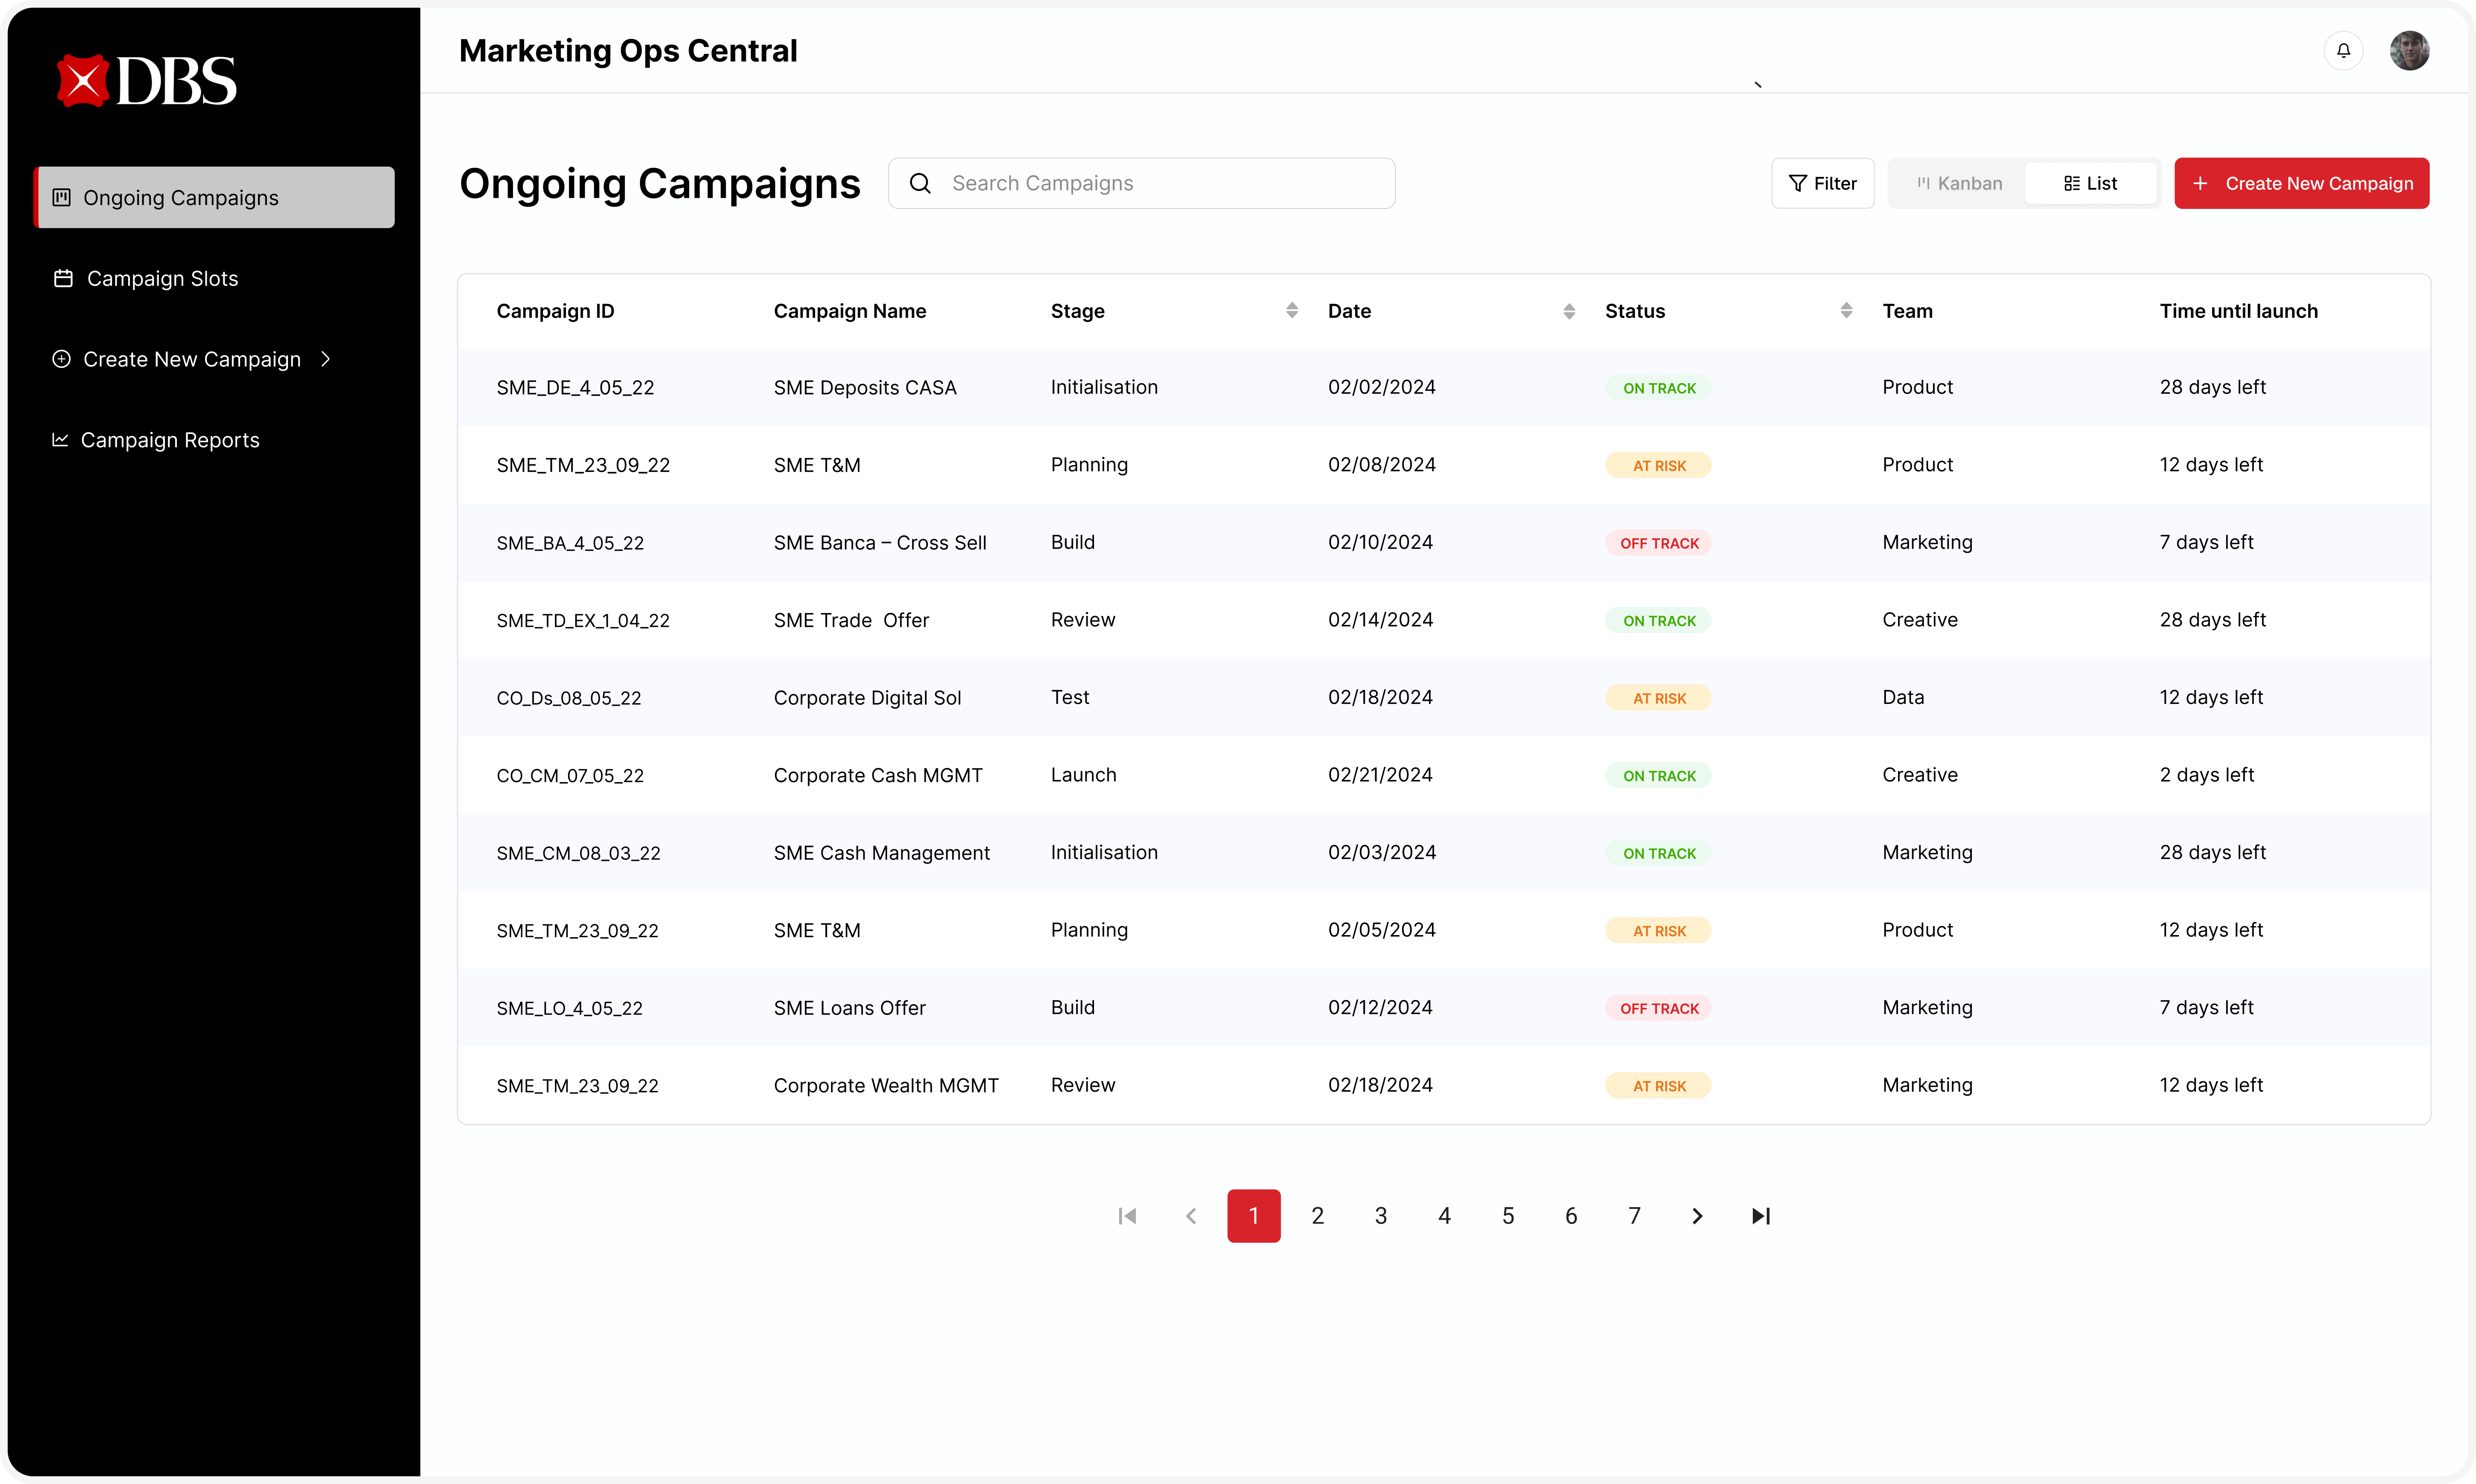Click campaign ID CO_Ds_08_05_22
This screenshot has width=2476, height=1484.
click(569, 698)
